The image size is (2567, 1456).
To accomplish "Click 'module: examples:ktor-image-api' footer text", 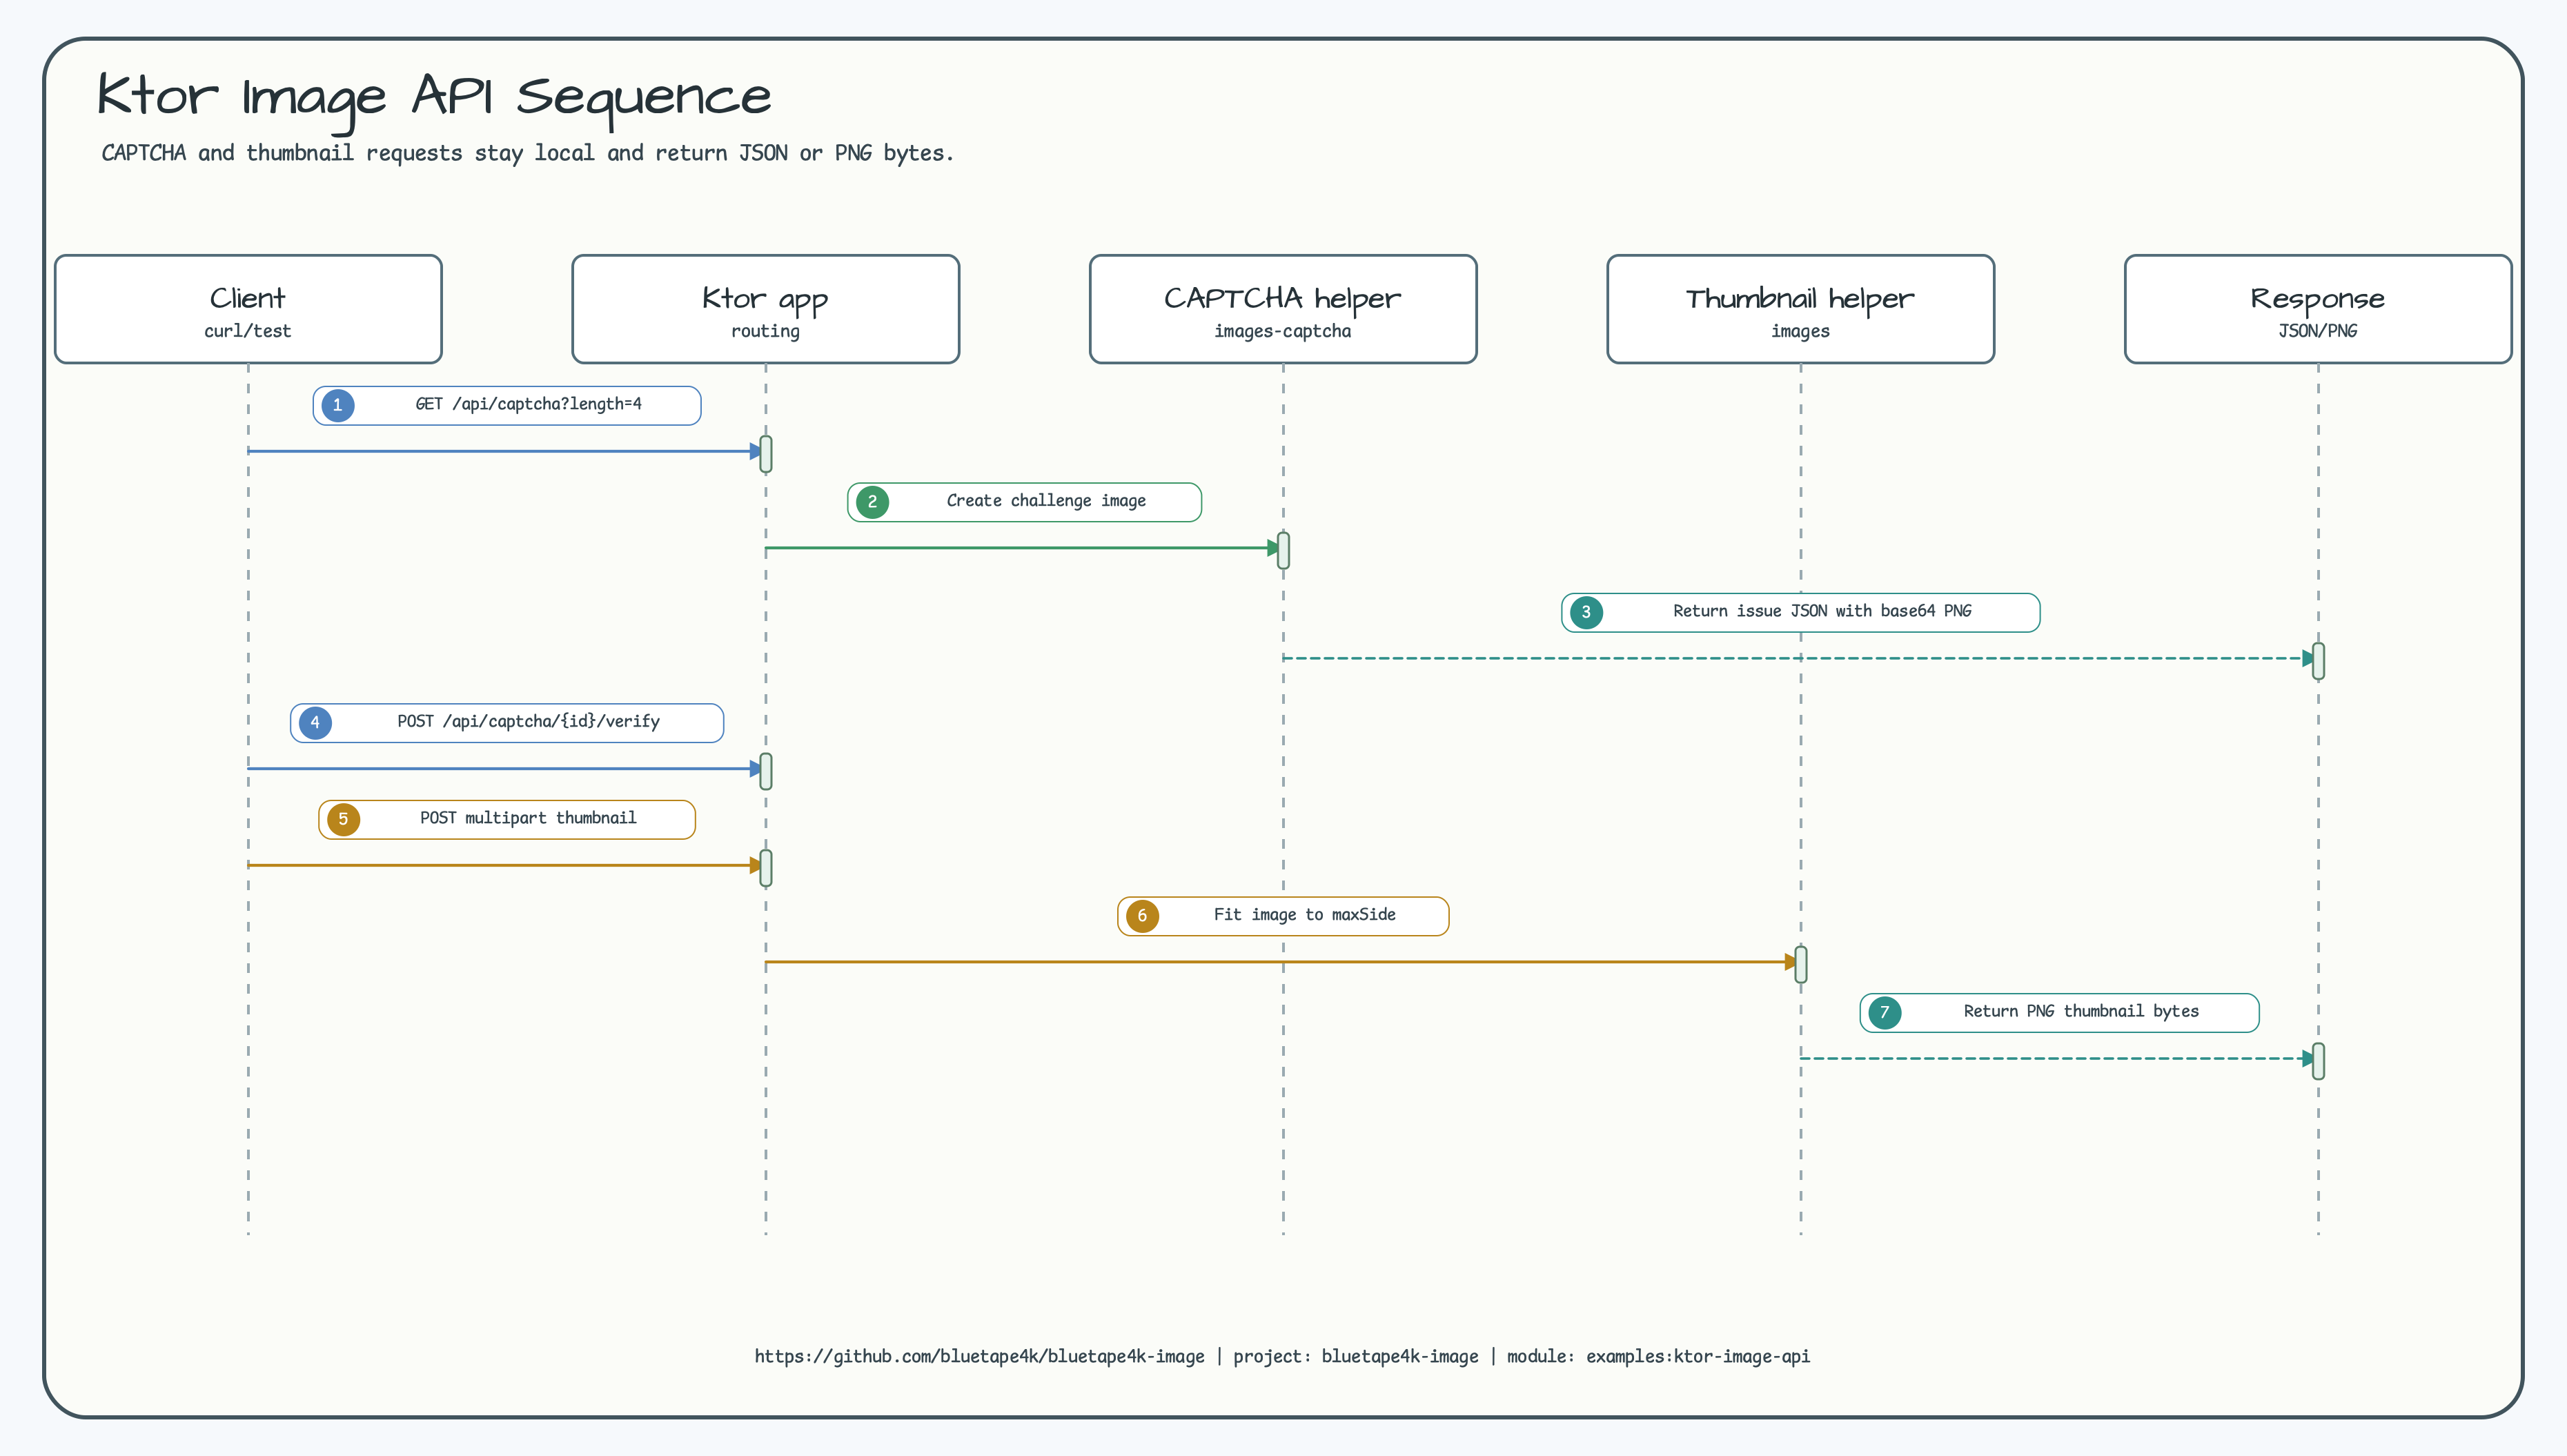I will pos(1658,1356).
